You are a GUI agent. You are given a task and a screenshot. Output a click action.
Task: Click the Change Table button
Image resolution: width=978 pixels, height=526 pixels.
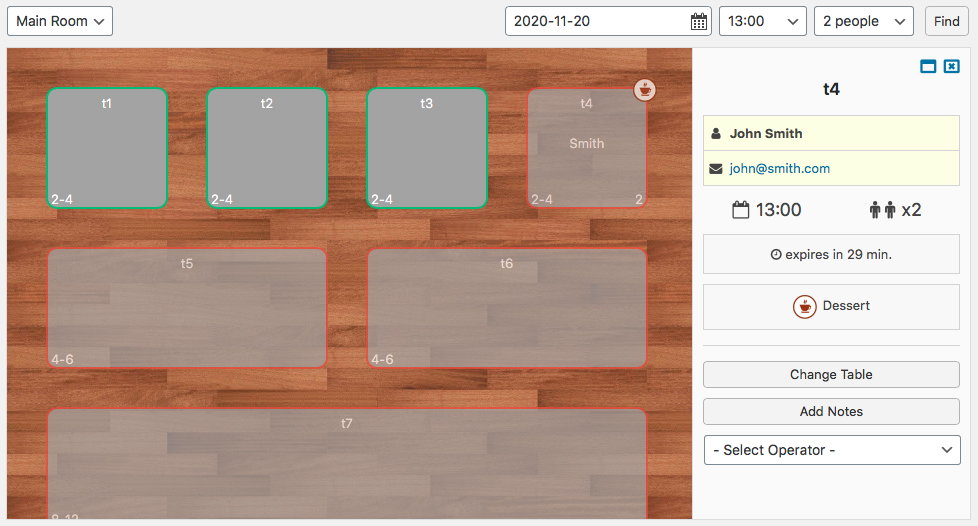click(831, 374)
